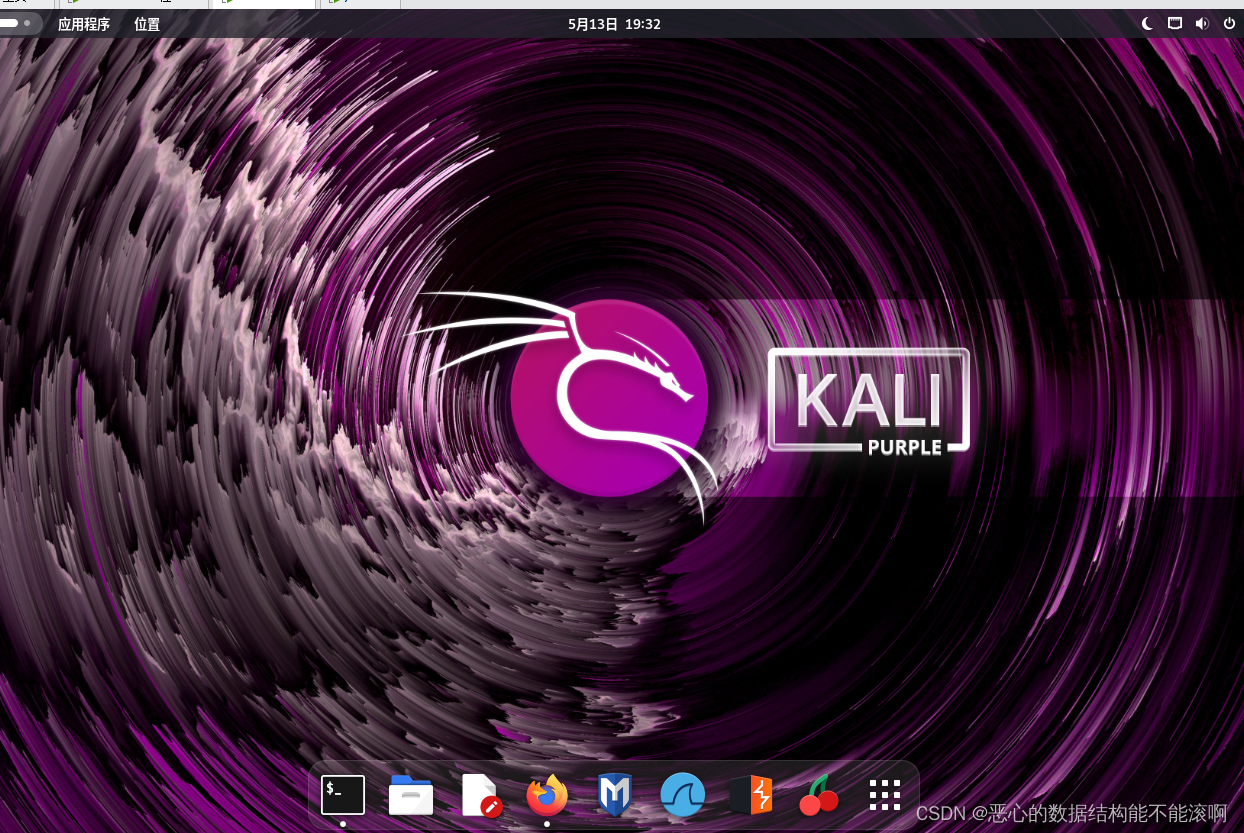Viewport: 1244px width, 833px height.
Task: Open CherryTree notes app in dock
Action: 819,795
